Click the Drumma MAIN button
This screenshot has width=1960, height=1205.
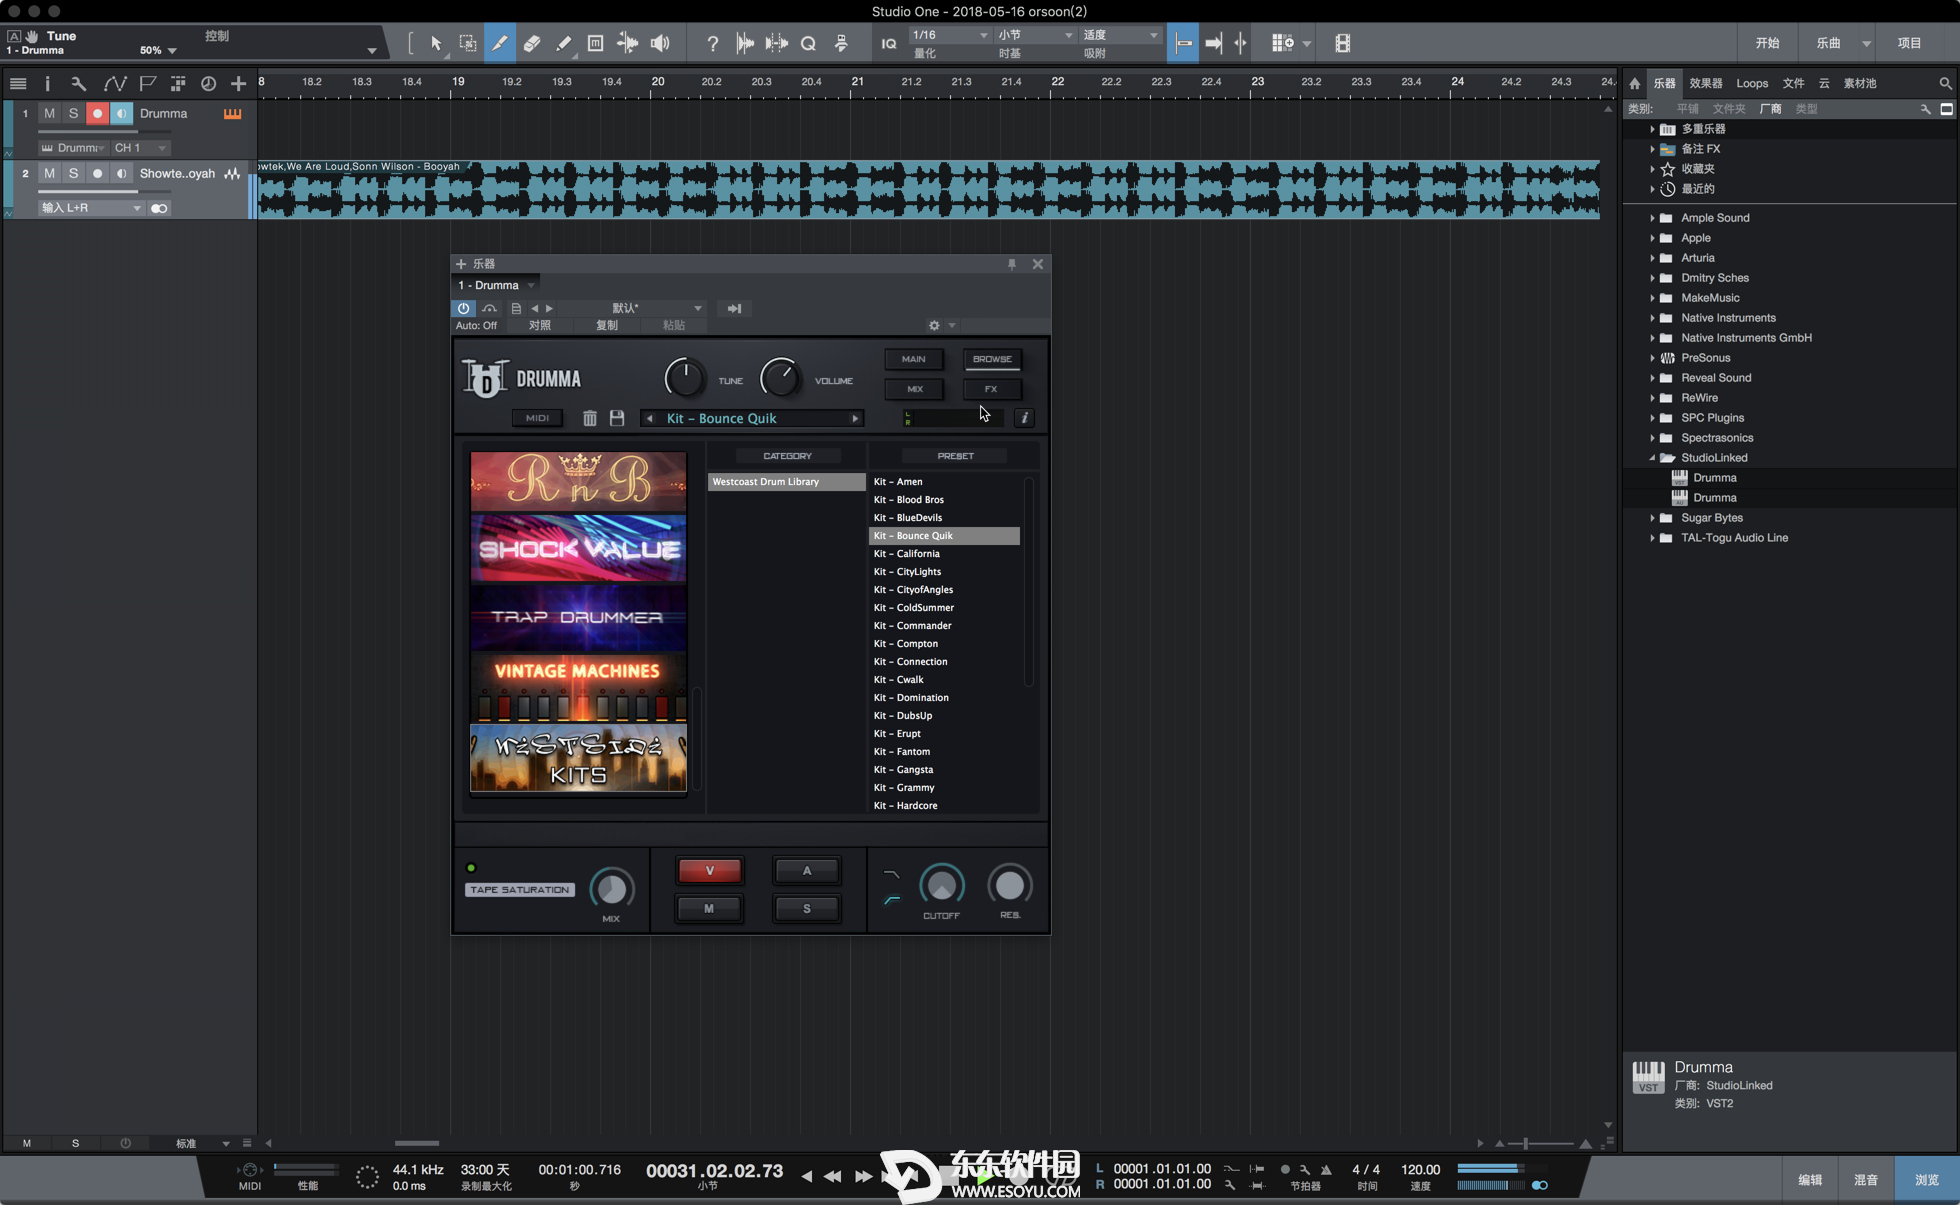click(914, 359)
